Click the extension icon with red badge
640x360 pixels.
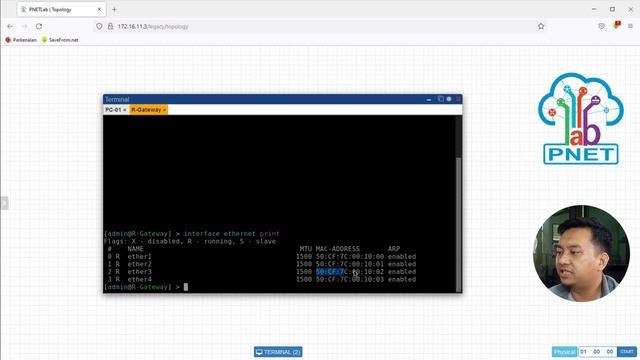coord(617,25)
